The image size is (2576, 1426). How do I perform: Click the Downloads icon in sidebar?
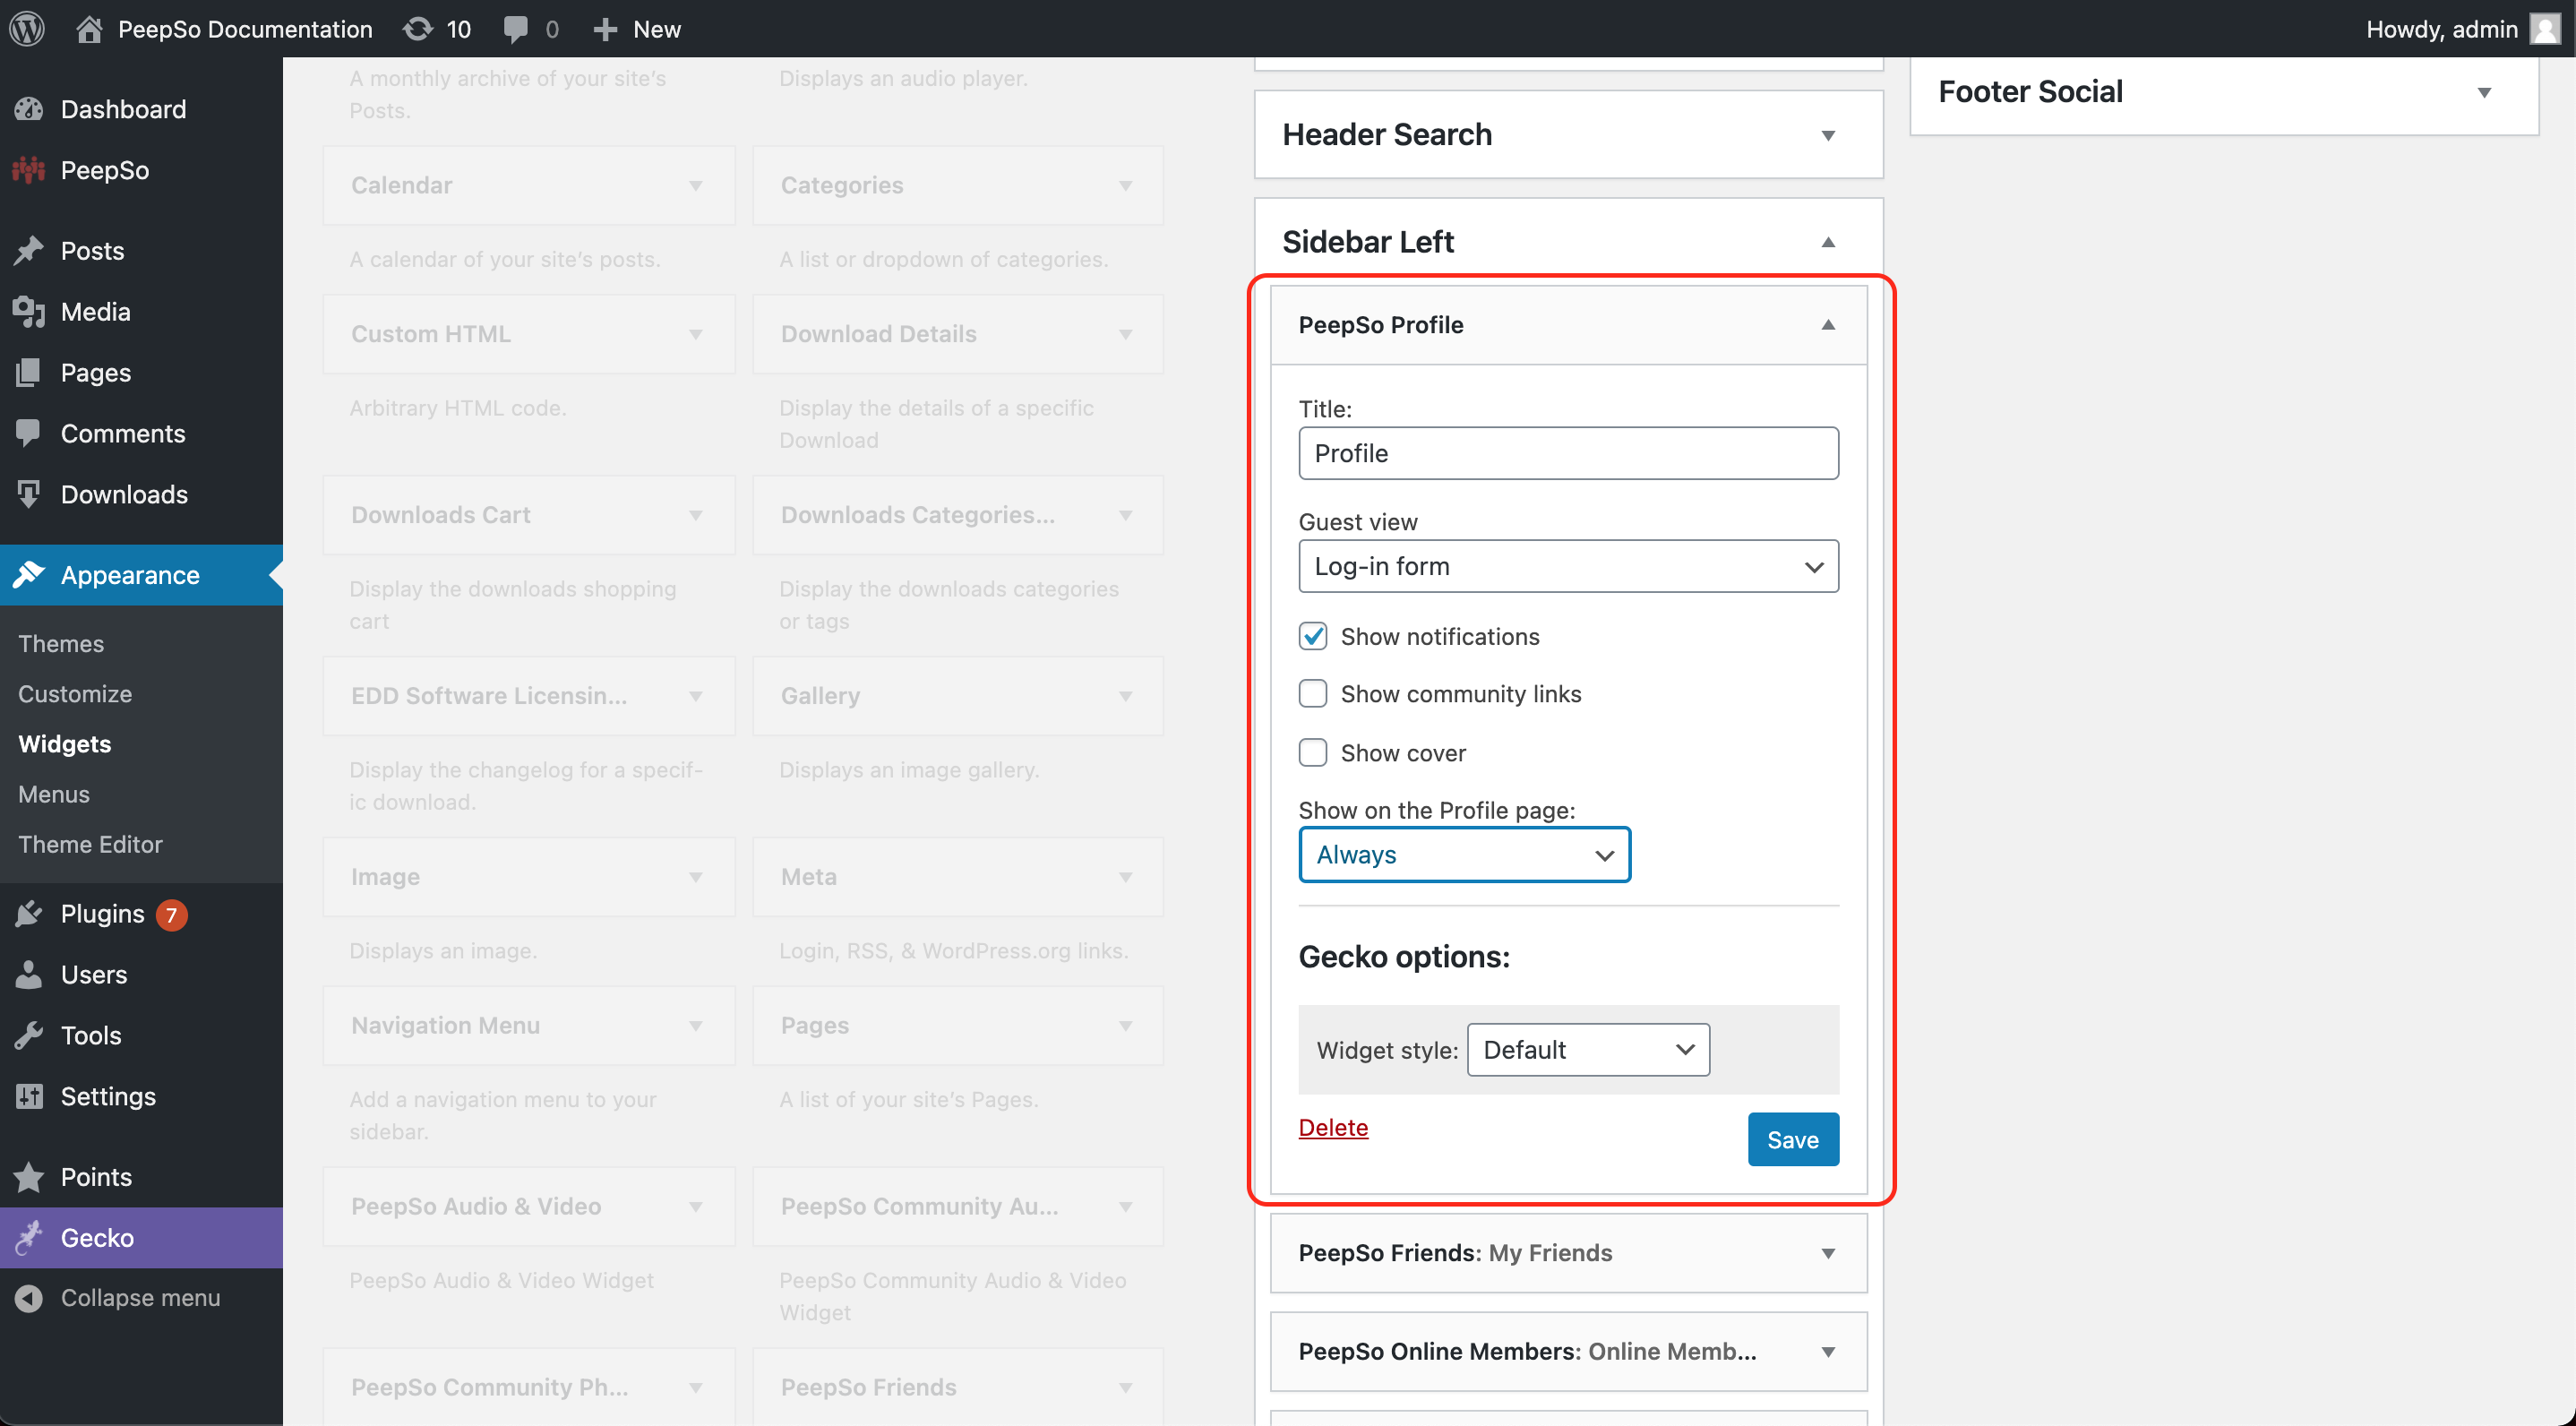click(x=29, y=494)
